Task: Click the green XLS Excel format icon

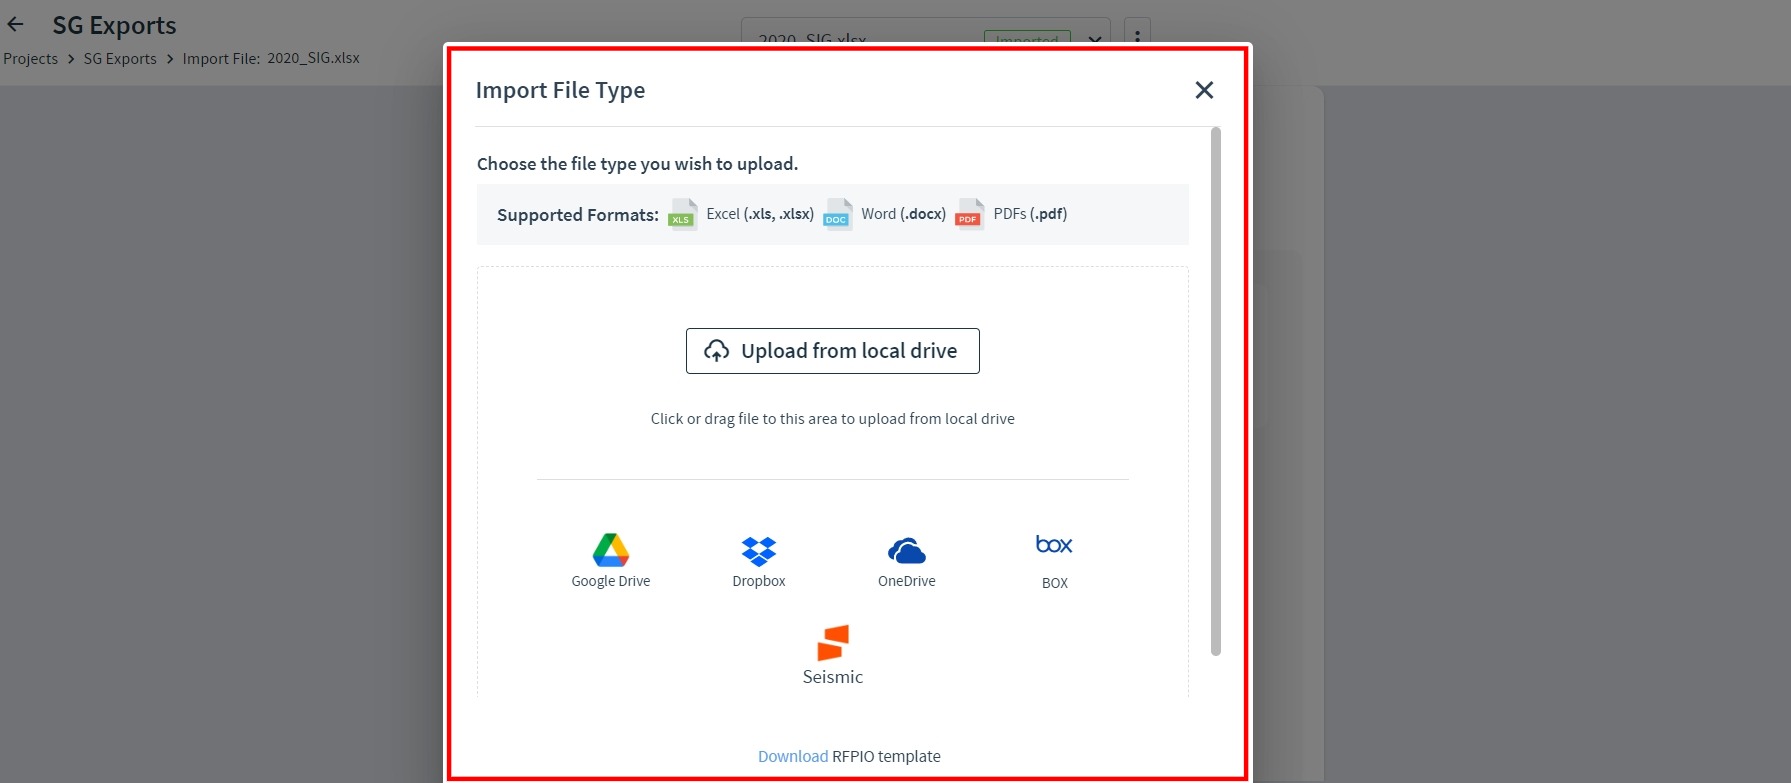Action: [x=682, y=215]
